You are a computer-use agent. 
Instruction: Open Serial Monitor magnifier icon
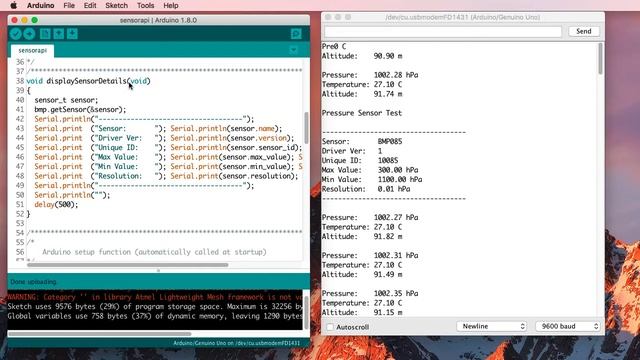(296, 34)
